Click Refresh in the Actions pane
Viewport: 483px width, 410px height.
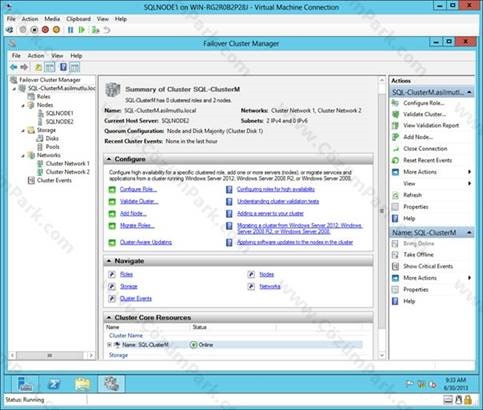412,195
